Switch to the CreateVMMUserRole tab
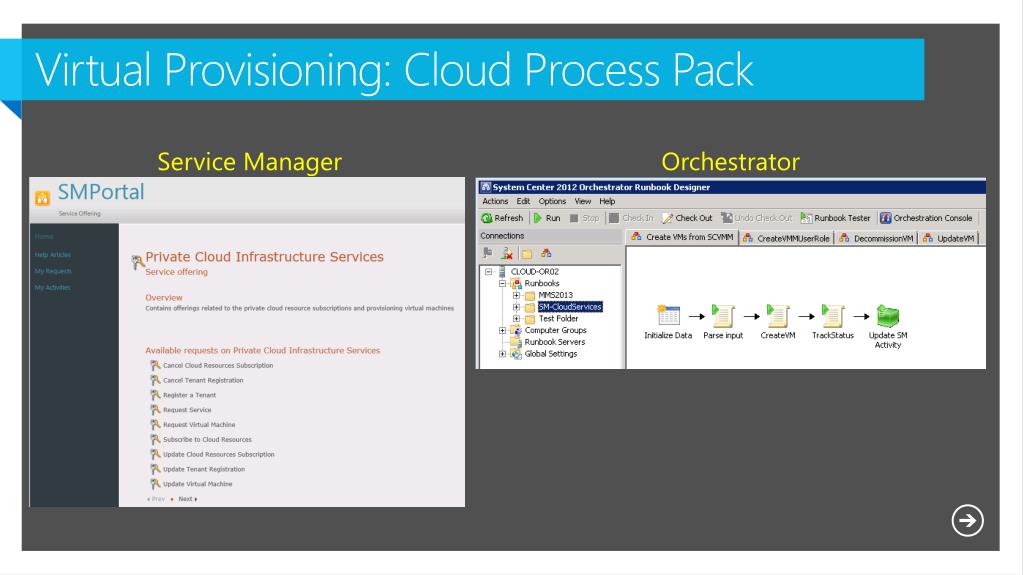This screenshot has height=575, width=1023. (x=786, y=238)
